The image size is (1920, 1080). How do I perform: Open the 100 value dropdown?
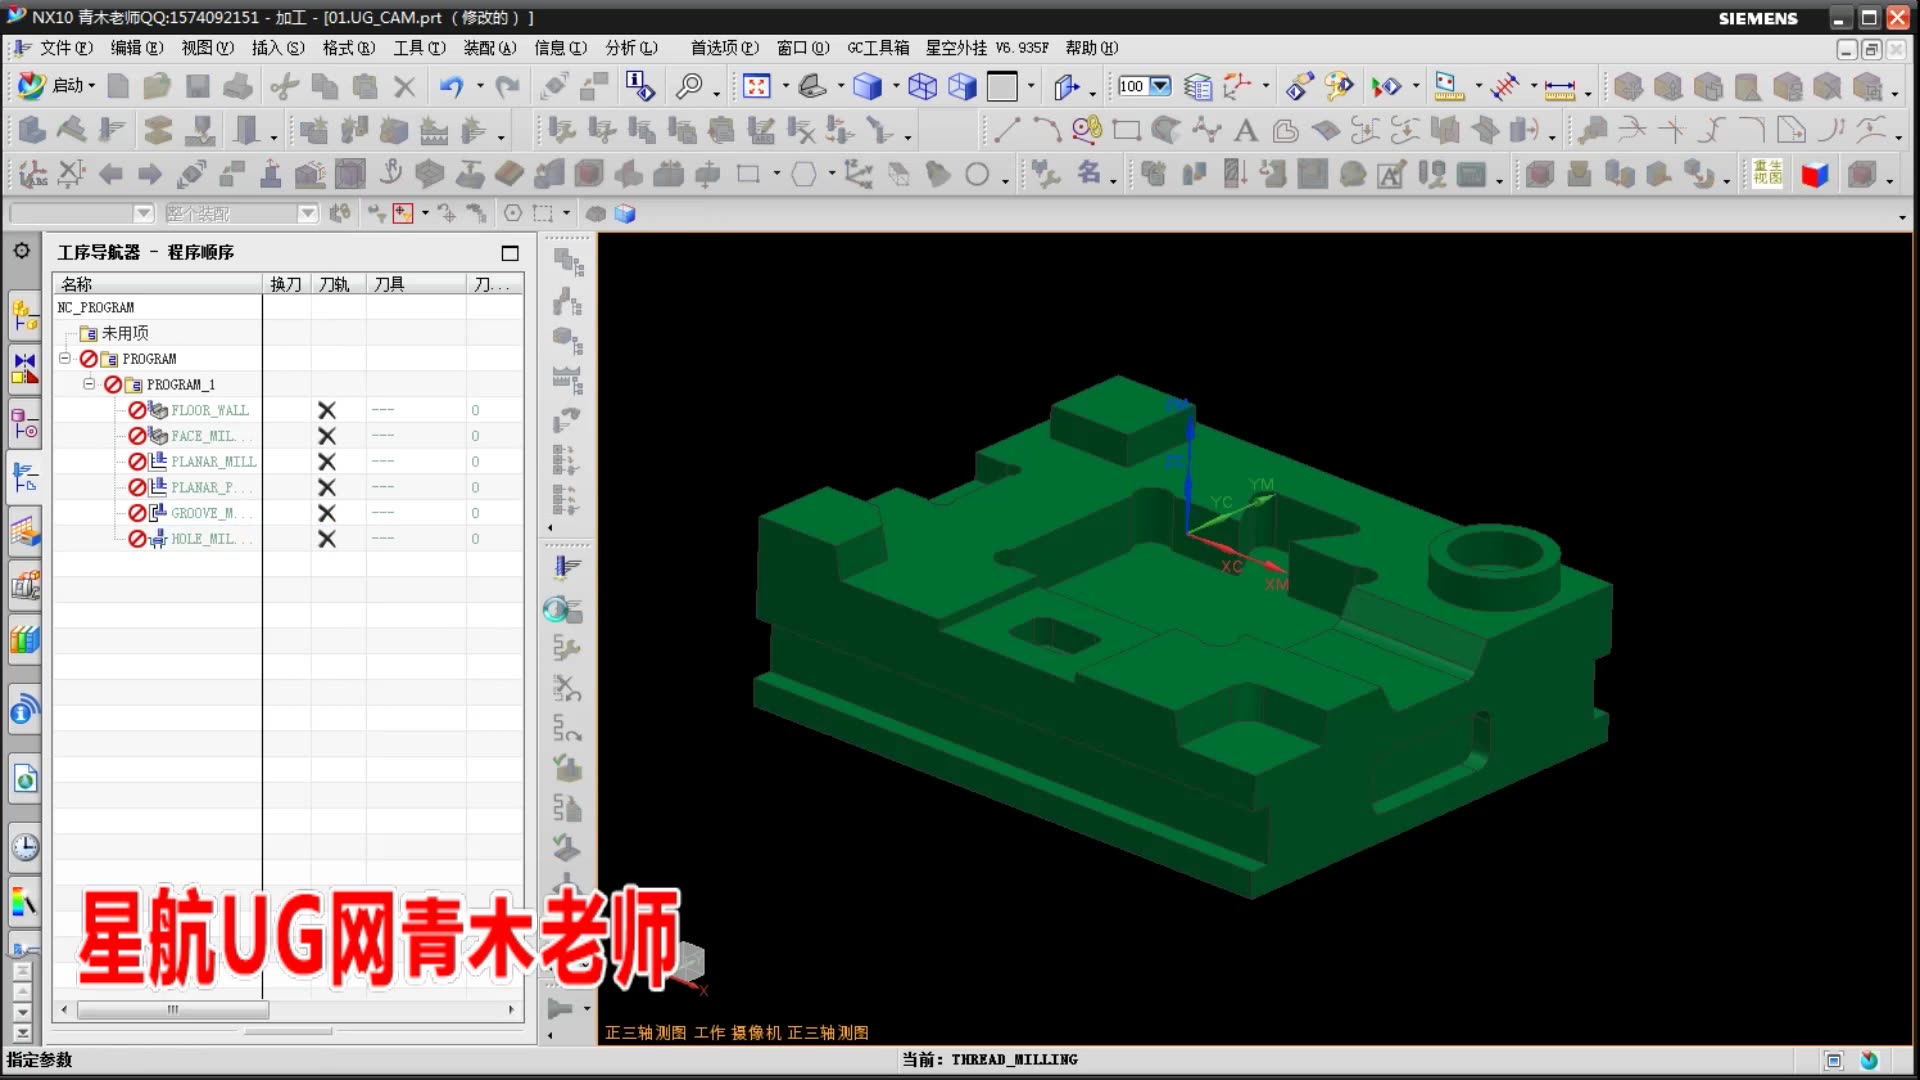click(x=1160, y=86)
